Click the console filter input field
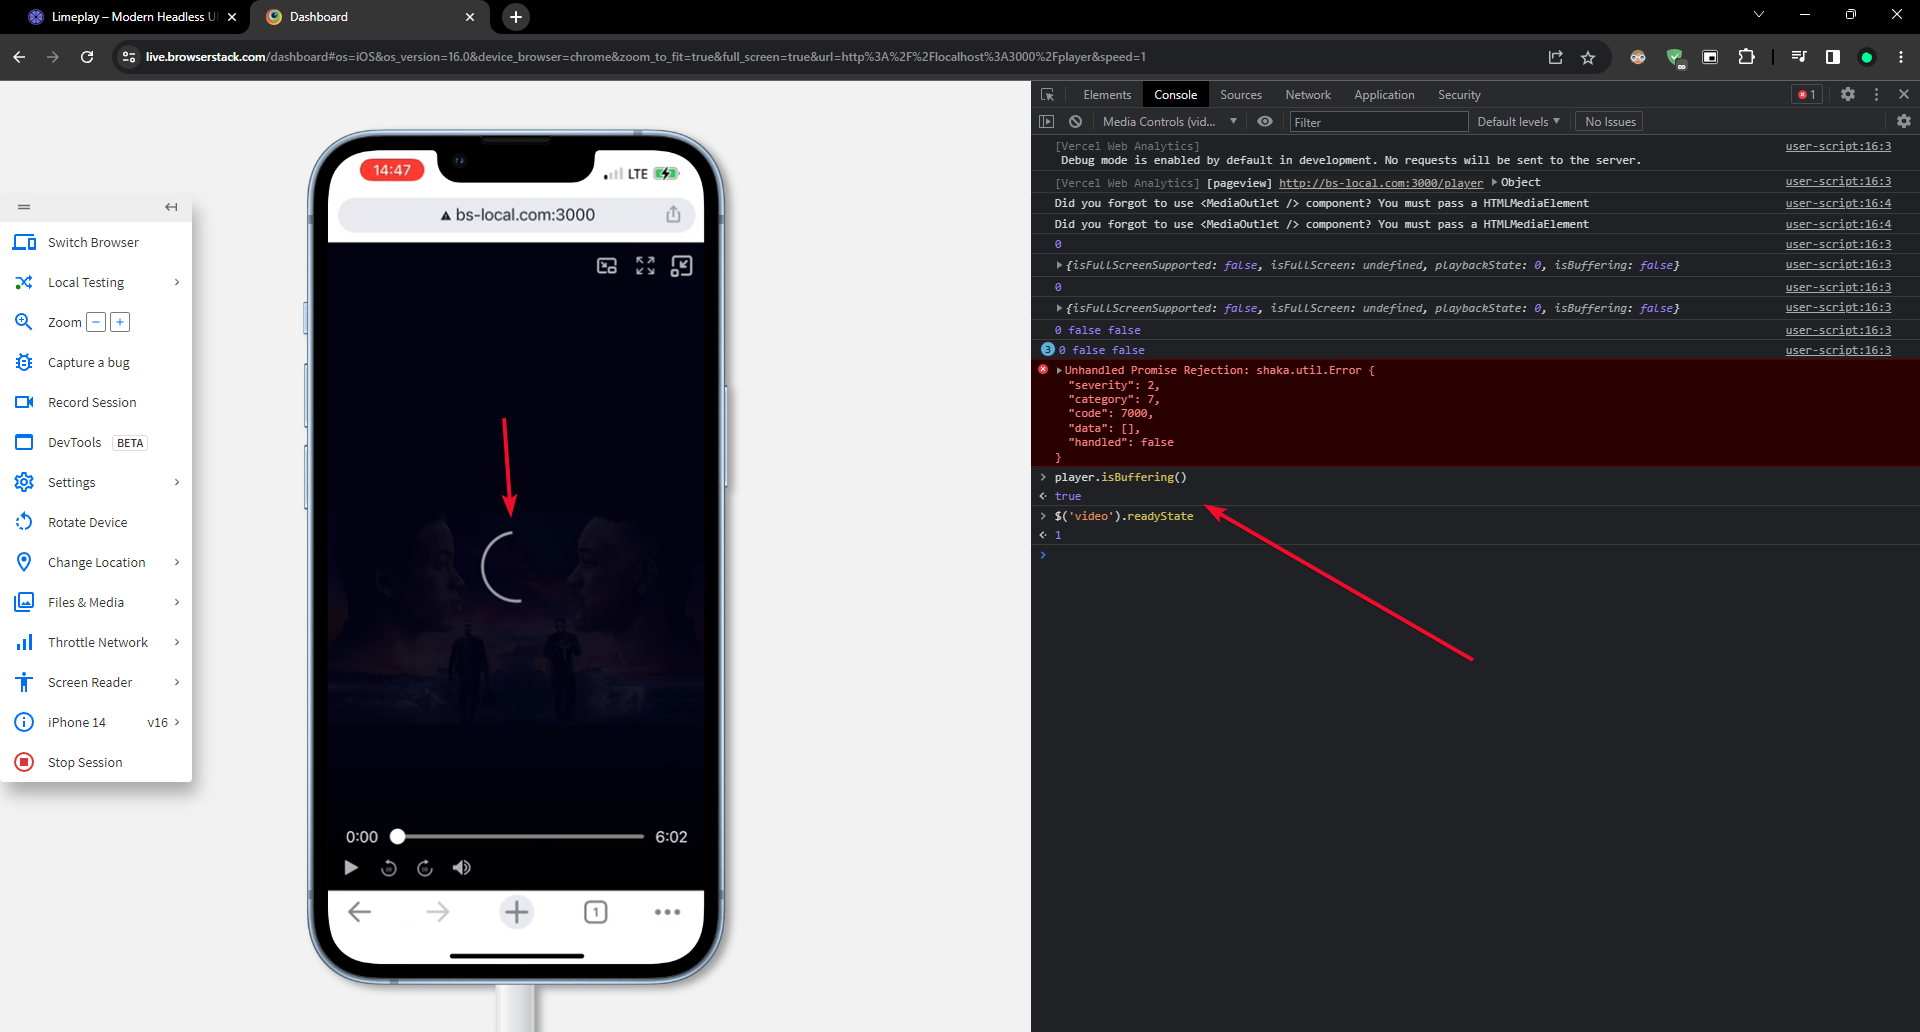 (x=1380, y=121)
